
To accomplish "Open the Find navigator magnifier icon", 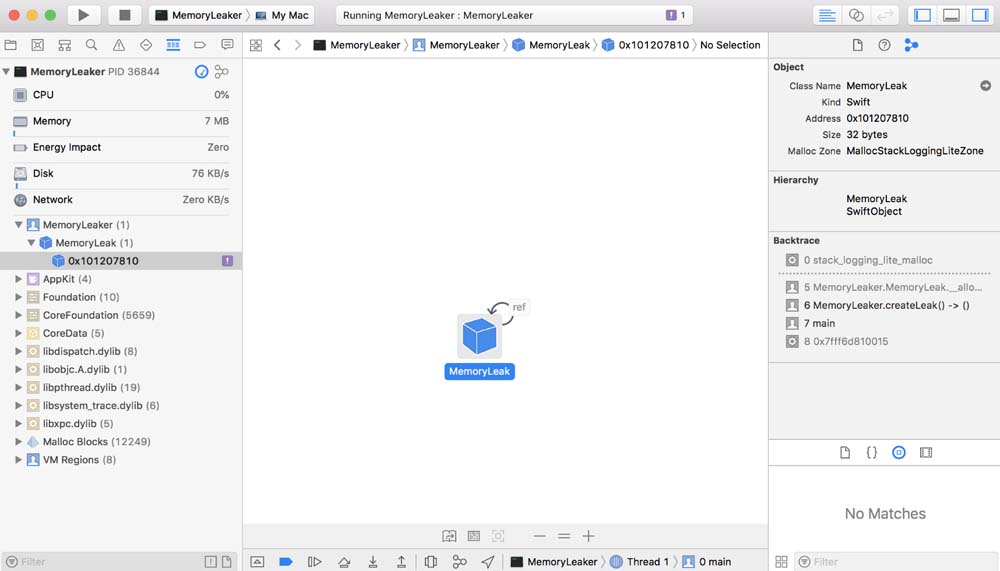I will (91, 45).
